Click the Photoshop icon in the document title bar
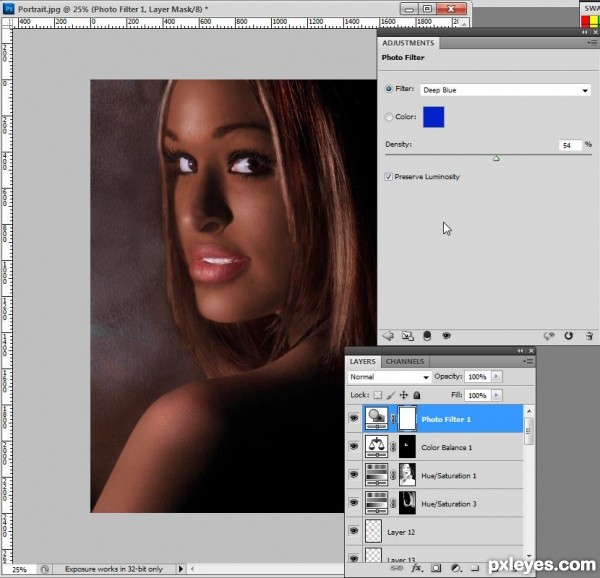600x578 pixels. (8, 8)
